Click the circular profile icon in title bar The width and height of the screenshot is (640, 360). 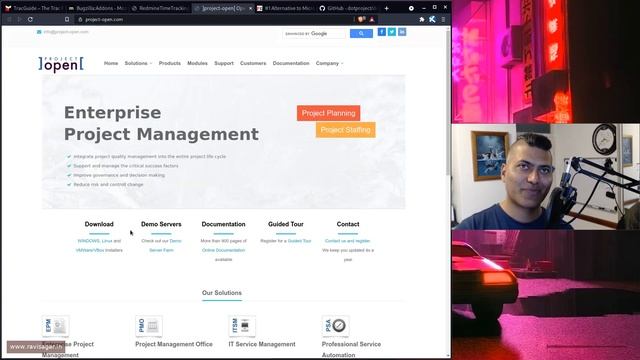click(x=411, y=8)
